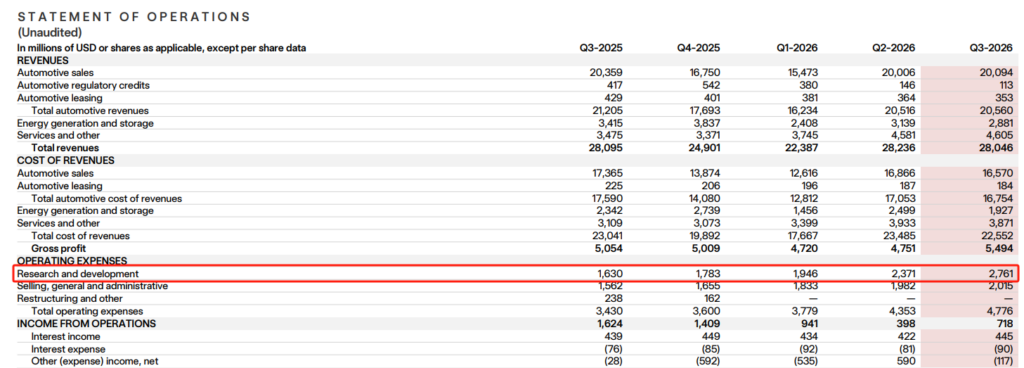1024x368 pixels.
Task: Select the Selling, general and administrative label
Action: (x=92, y=286)
